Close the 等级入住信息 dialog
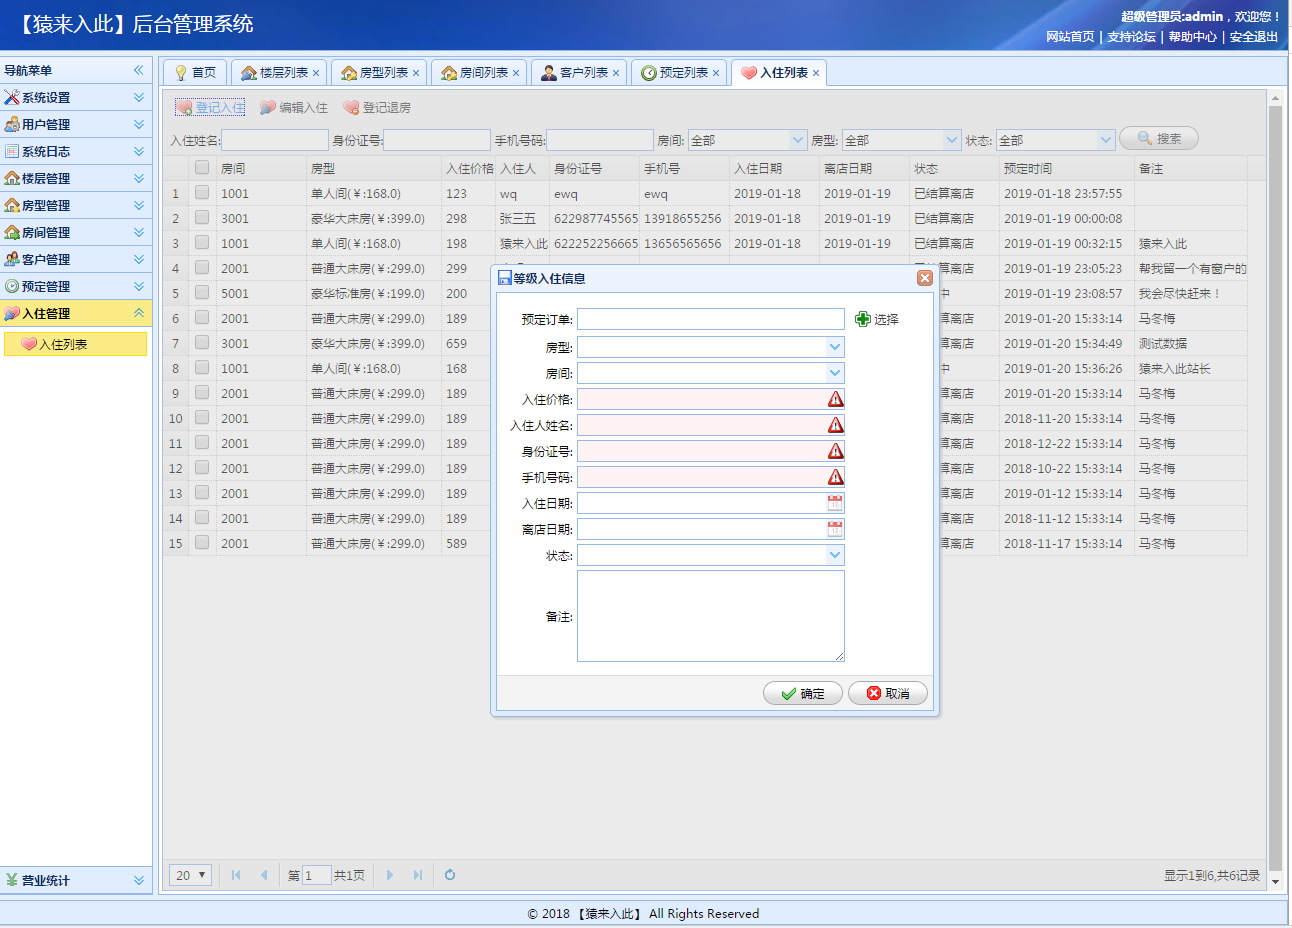Viewport: 1292px width, 928px height. click(925, 278)
